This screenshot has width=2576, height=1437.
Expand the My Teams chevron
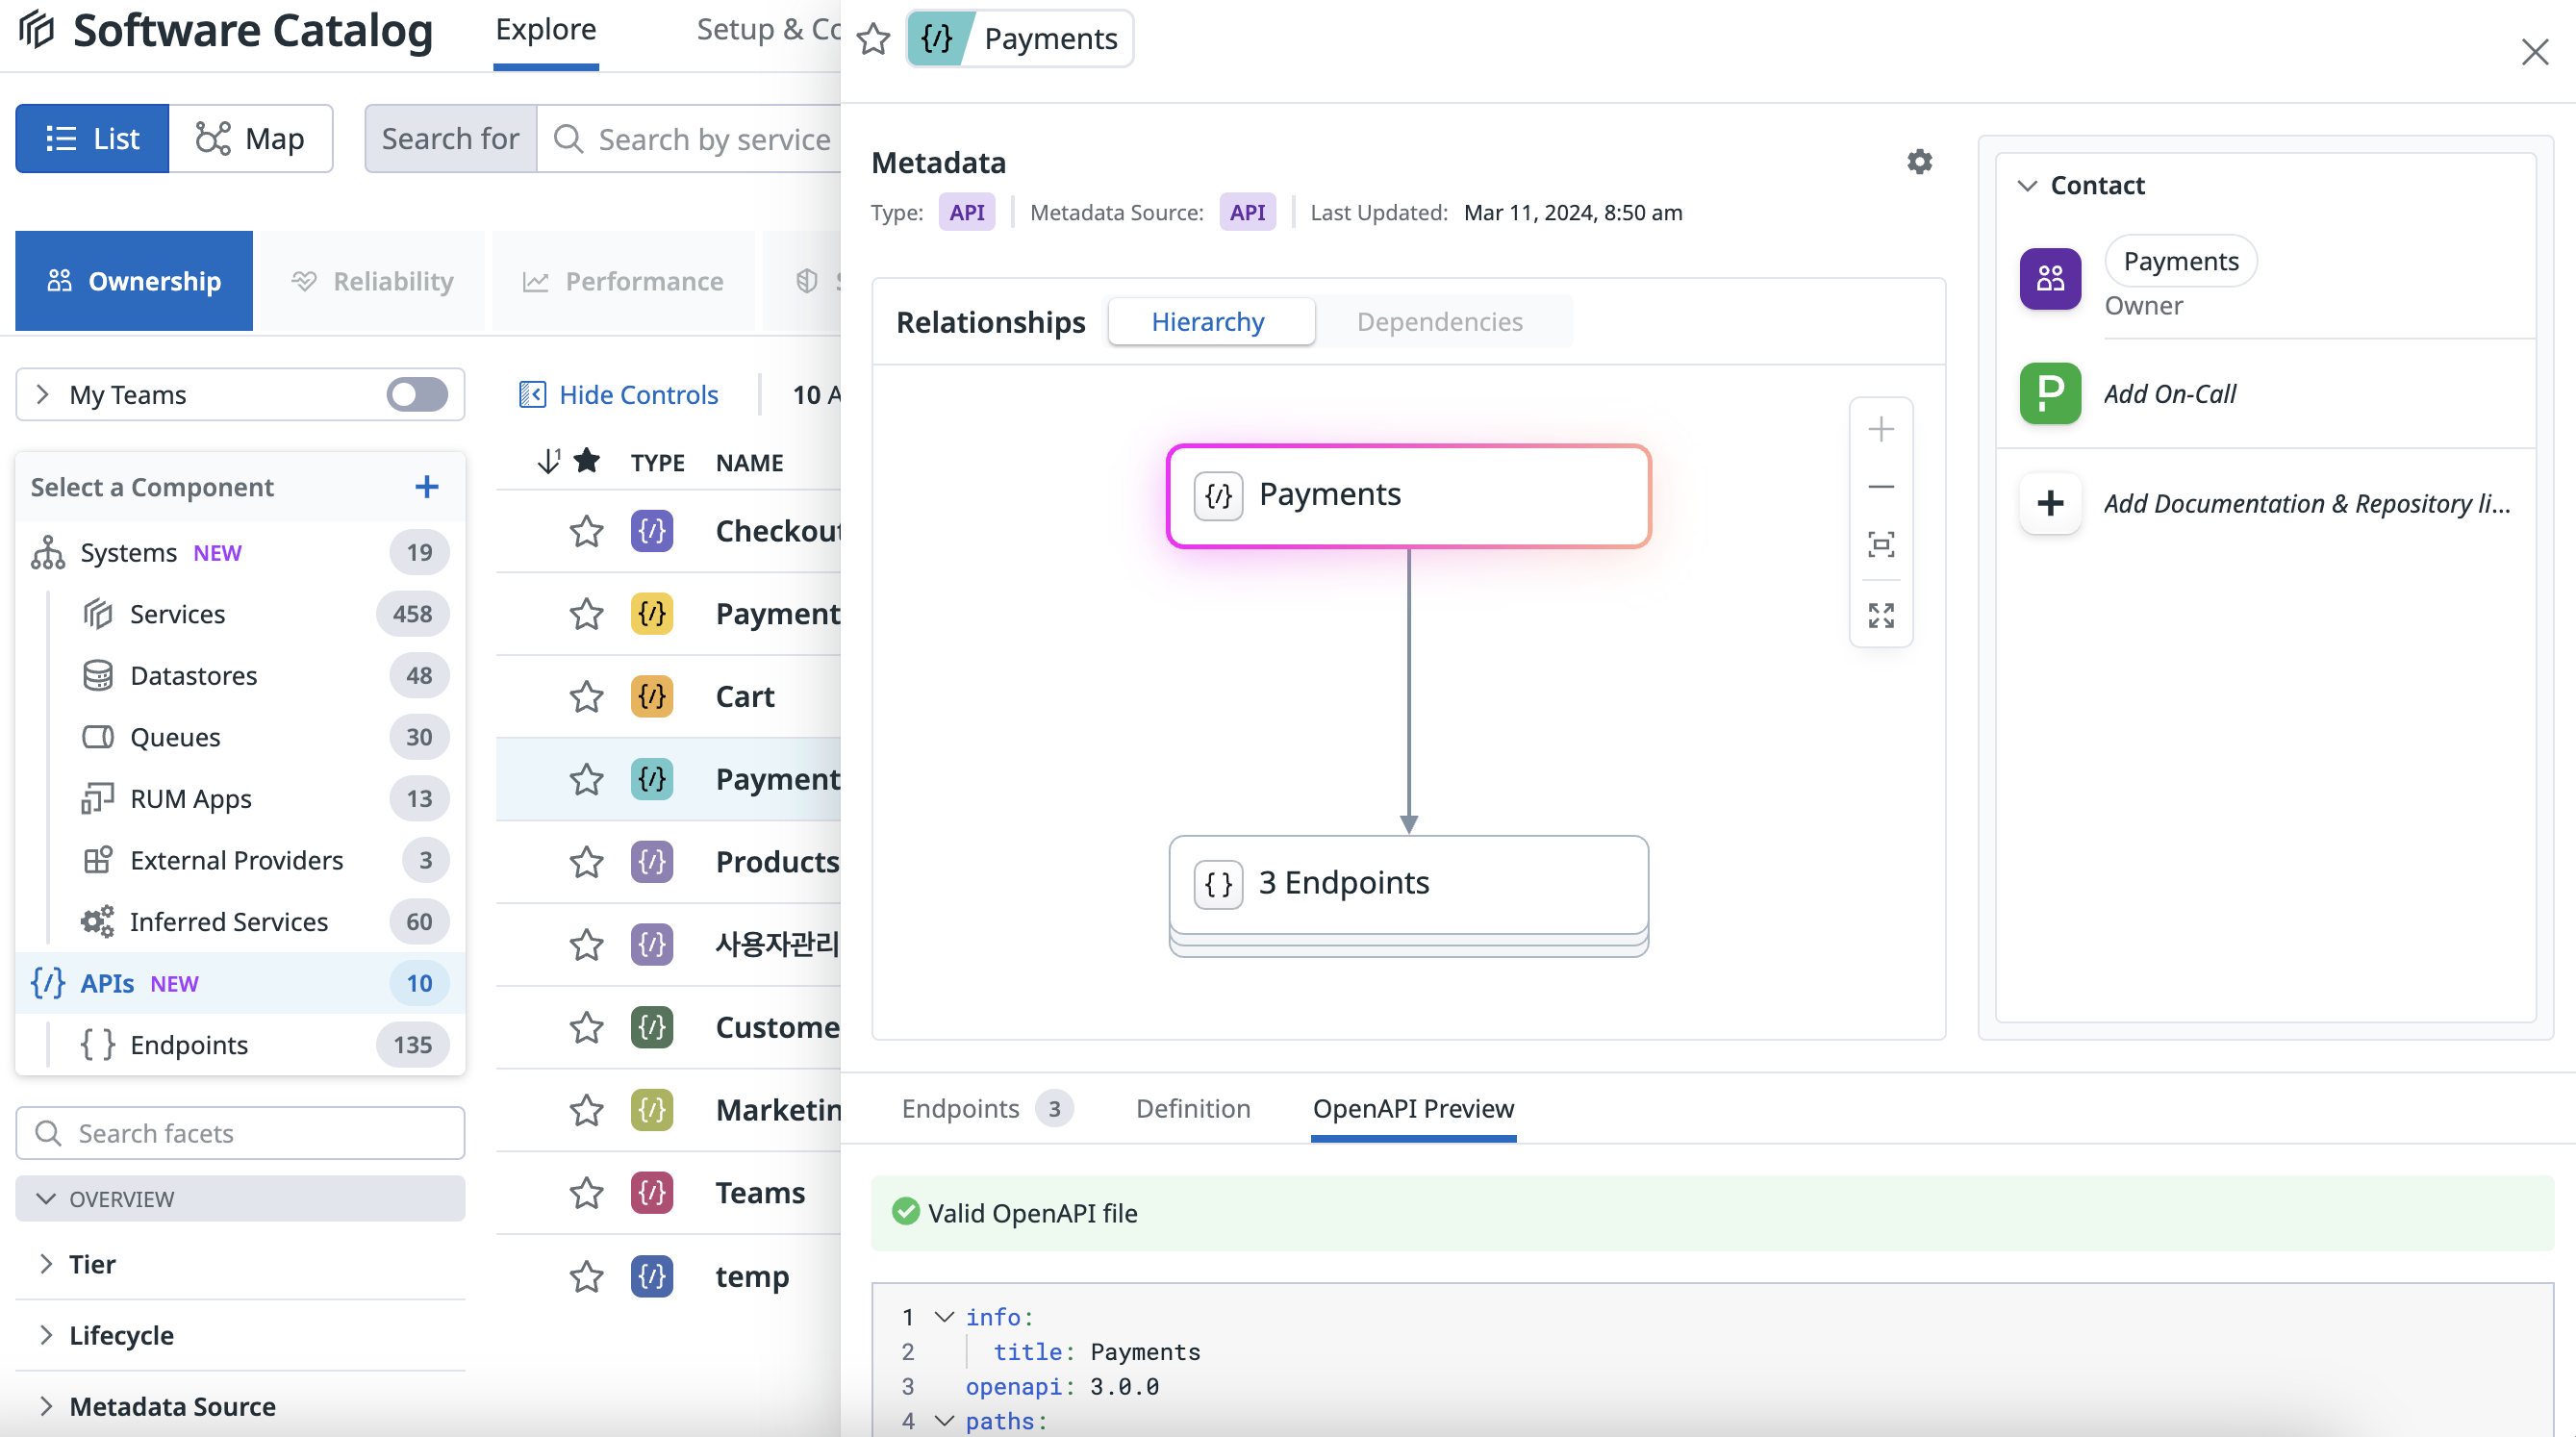pos(42,395)
